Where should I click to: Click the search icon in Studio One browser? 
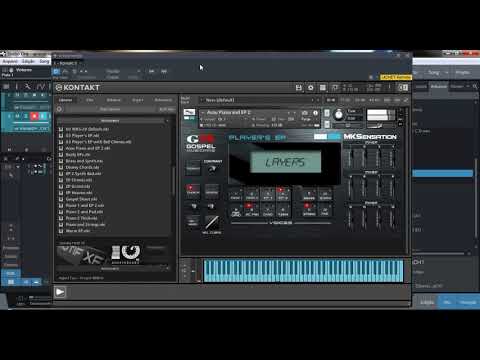coord(475,86)
